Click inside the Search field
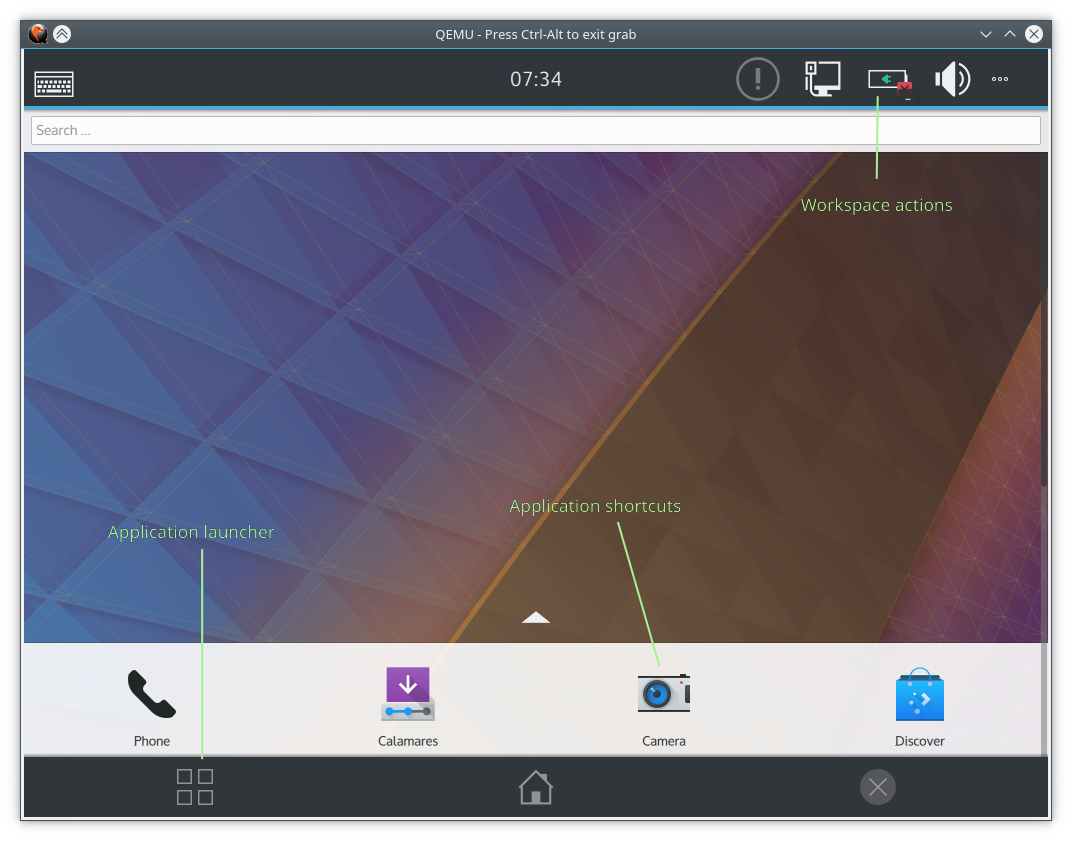Image resolution: width=1072 pixels, height=841 pixels. (535, 131)
